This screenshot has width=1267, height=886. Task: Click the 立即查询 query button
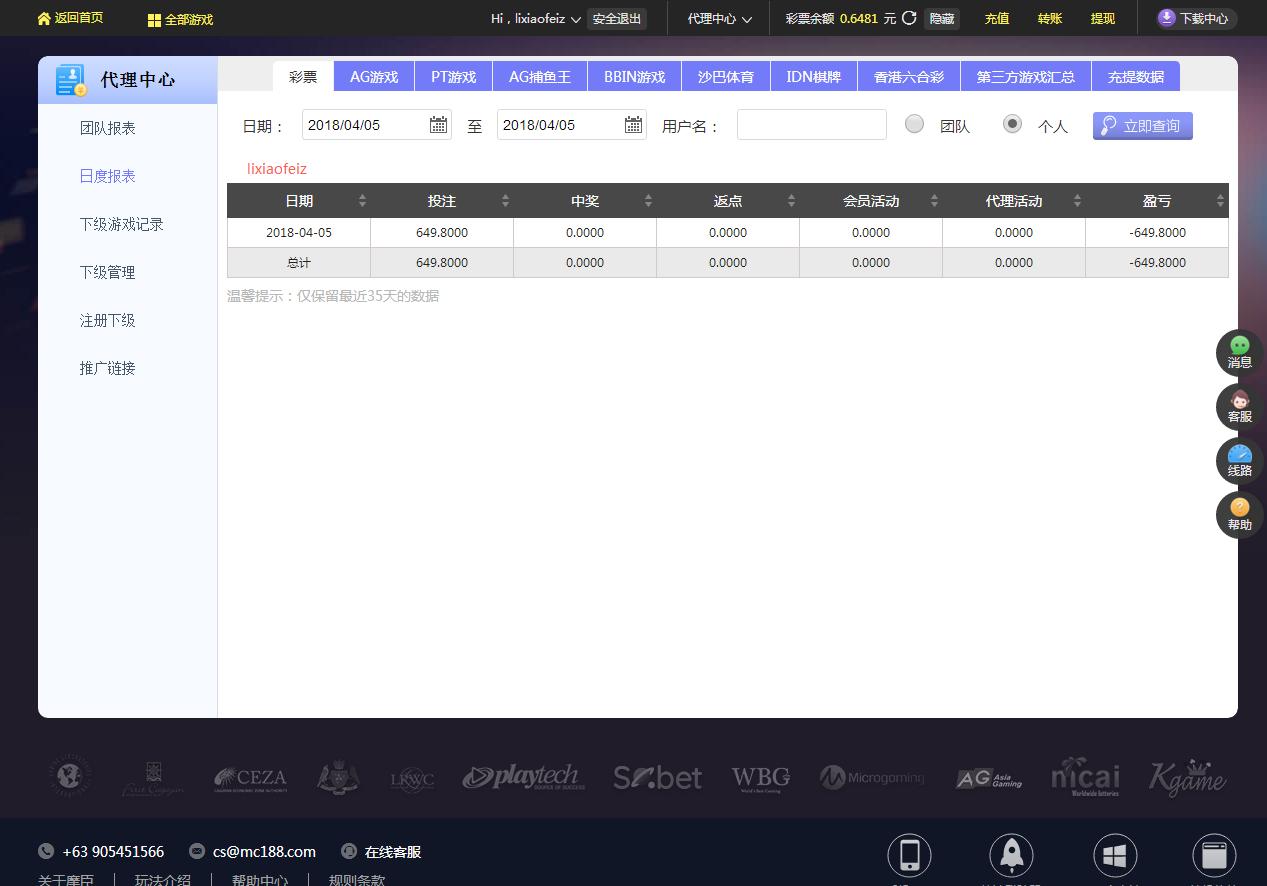pos(1141,124)
